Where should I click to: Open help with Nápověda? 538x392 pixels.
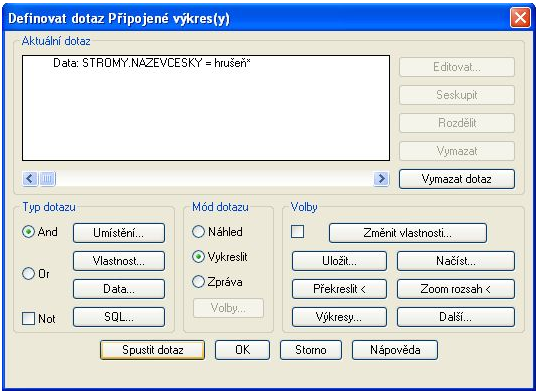(x=395, y=350)
